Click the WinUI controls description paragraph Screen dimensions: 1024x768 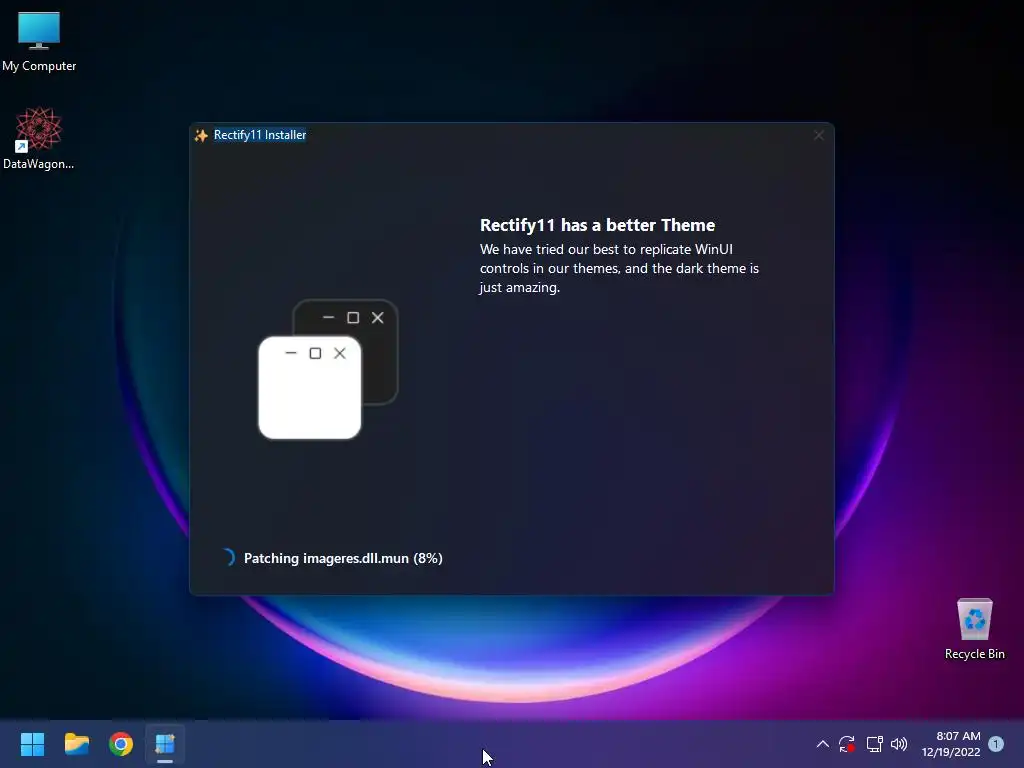point(619,268)
